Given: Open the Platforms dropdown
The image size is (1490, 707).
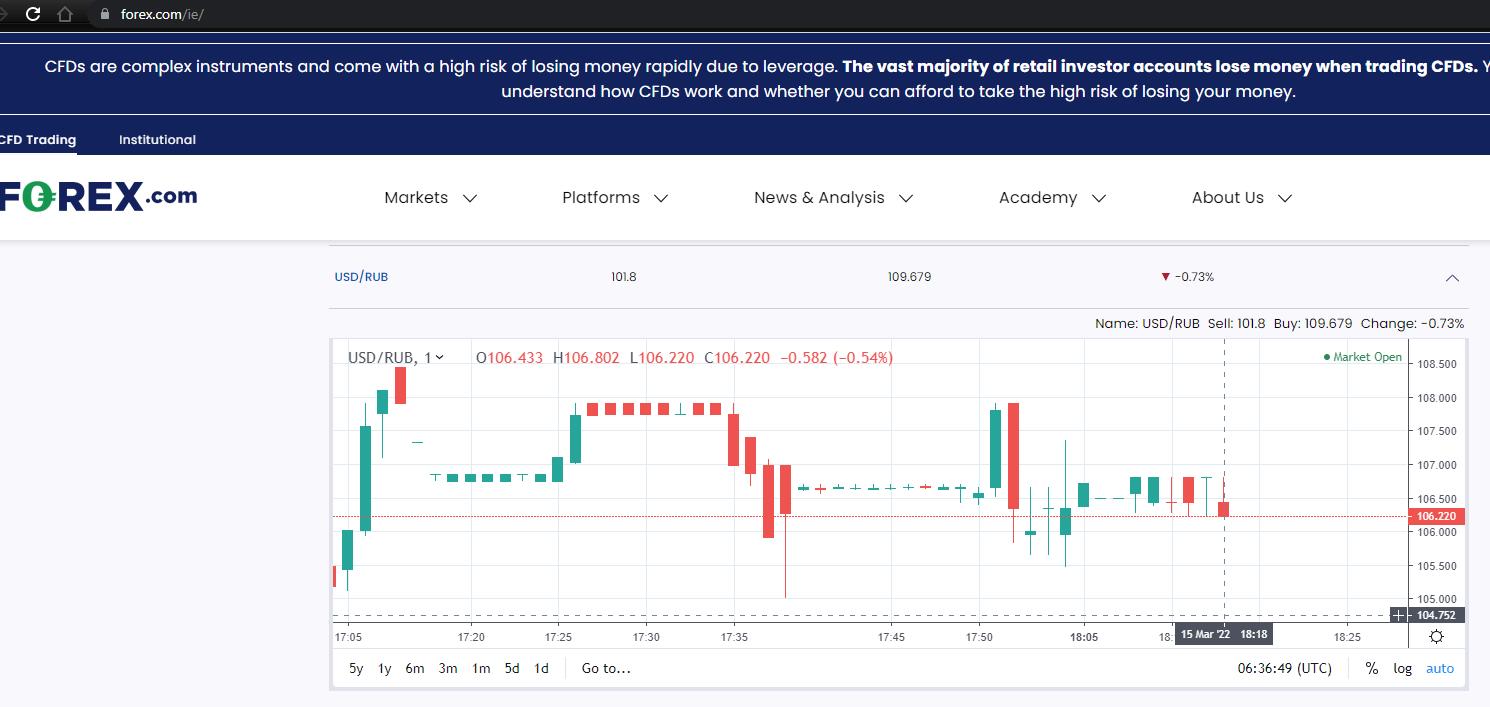Looking at the screenshot, I should pyautogui.click(x=615, y=198).
